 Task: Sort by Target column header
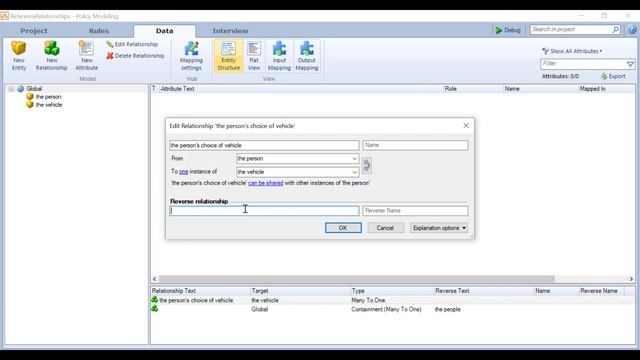pyautogui.click(x=260, y=291)
